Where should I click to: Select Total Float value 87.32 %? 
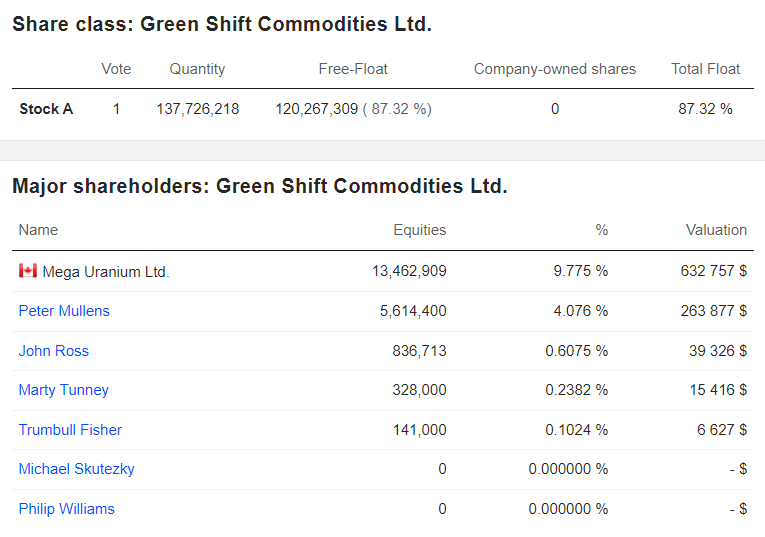705,109
